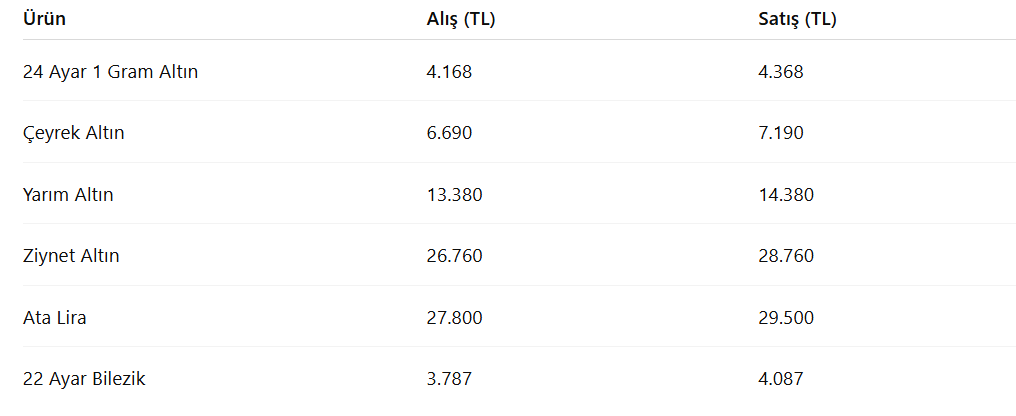
Task: Click the Bilezik selling price 4.087
Action: tap(781, 379)
